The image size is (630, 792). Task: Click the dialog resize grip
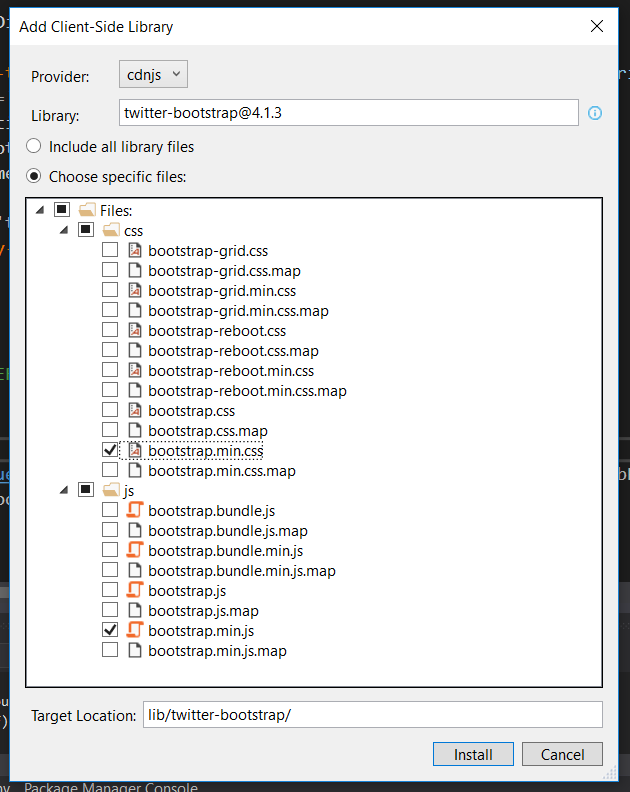(x=611, y=773)
